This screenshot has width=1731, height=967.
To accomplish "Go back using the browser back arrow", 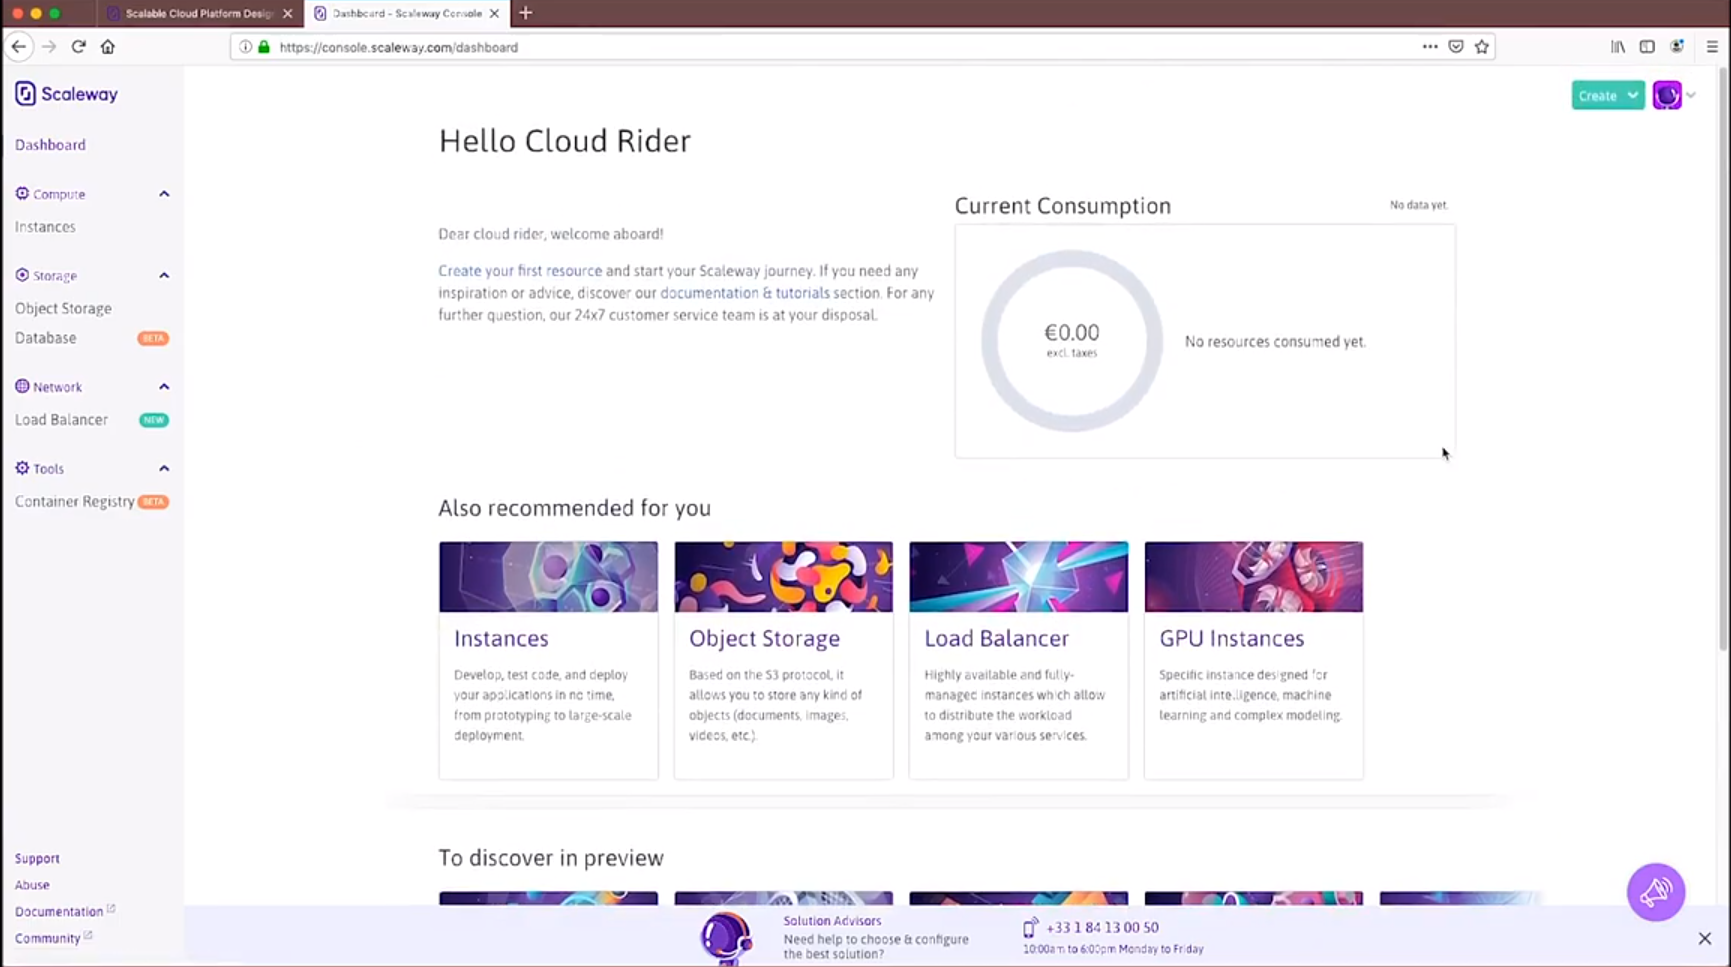I will [x=19, y=47].
